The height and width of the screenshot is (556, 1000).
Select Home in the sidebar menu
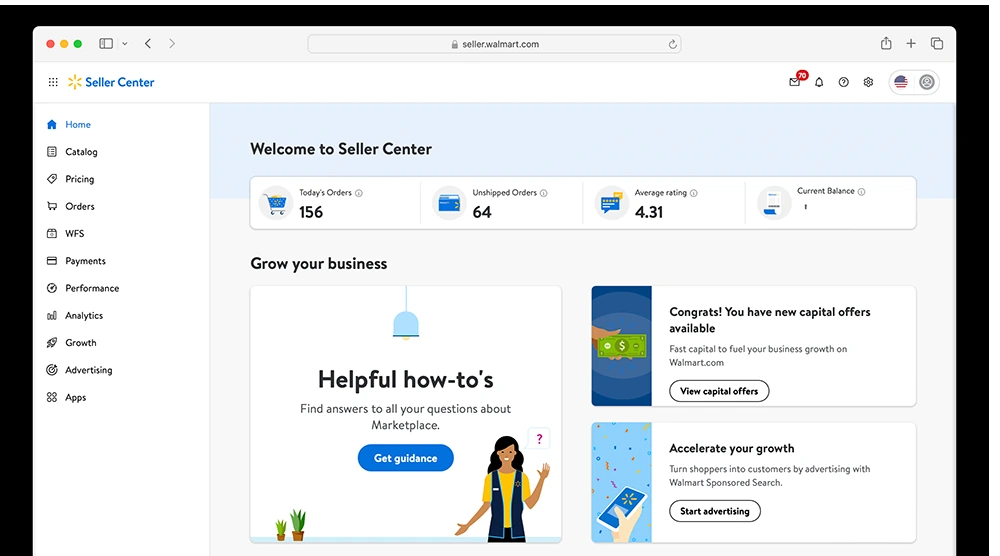pyautogui.click(x=78, y=124)
